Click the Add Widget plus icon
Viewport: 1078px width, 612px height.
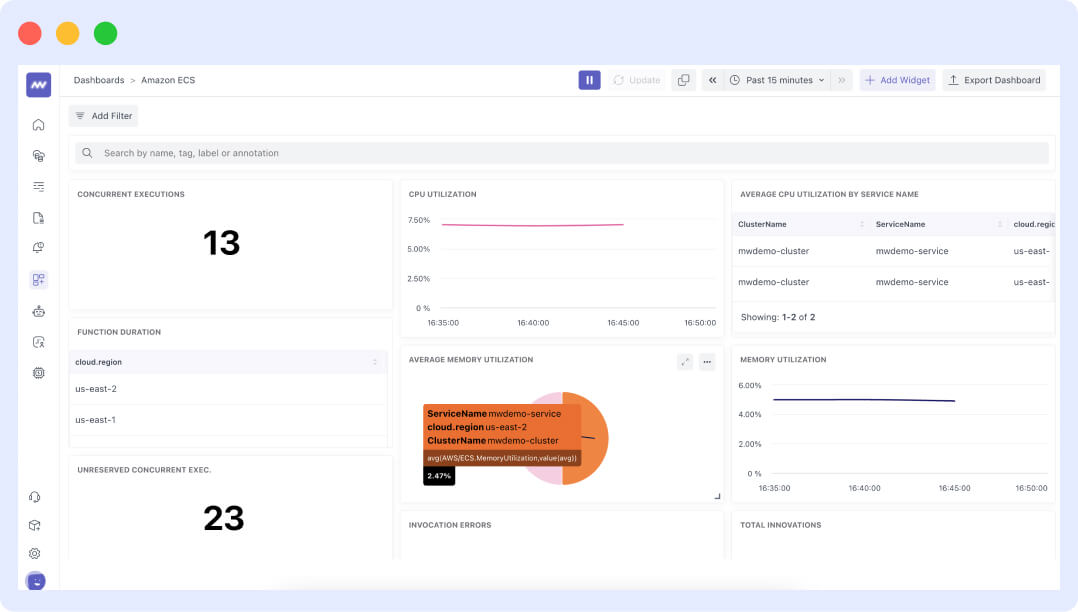pos(870,80)
